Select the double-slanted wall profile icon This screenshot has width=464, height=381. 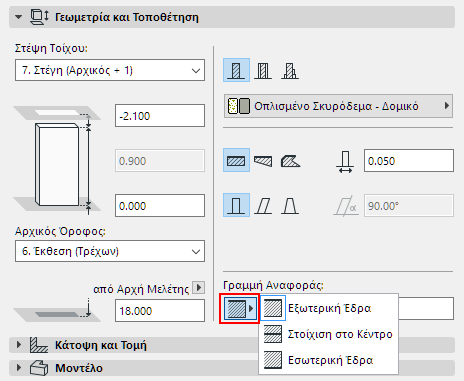(x=290, y=206)
